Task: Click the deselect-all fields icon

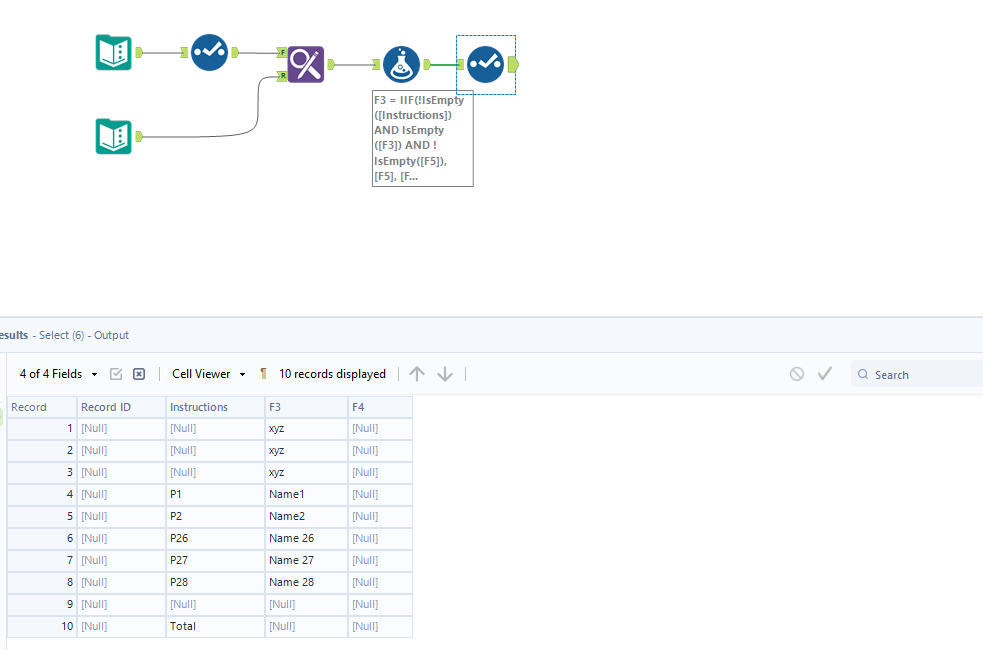Action: click(138, 373)
